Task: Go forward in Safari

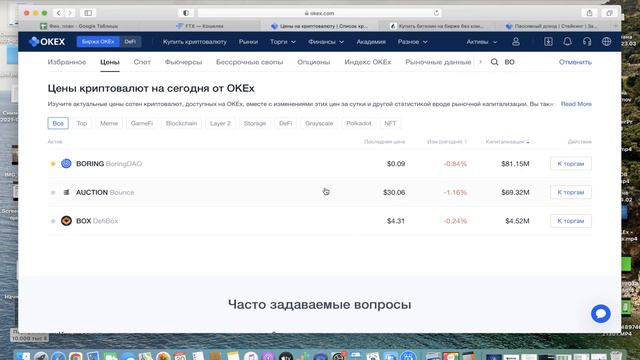Action: (70, 13)
